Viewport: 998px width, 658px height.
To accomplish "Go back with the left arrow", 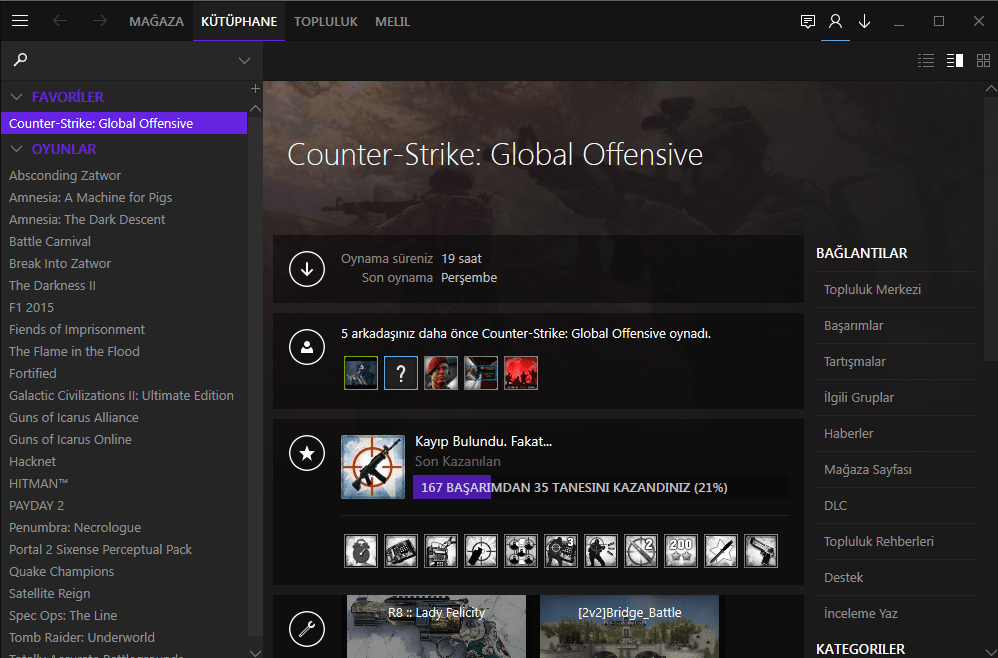I will click(x=60, y=21).
